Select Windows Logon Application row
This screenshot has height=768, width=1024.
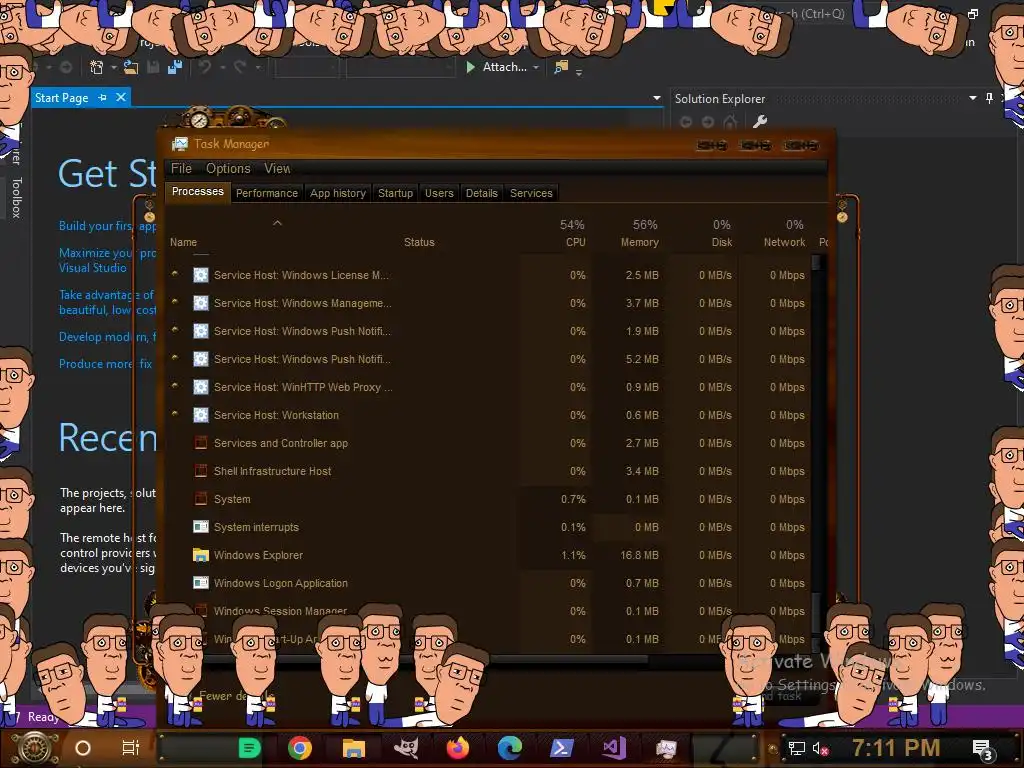point(488,583)
